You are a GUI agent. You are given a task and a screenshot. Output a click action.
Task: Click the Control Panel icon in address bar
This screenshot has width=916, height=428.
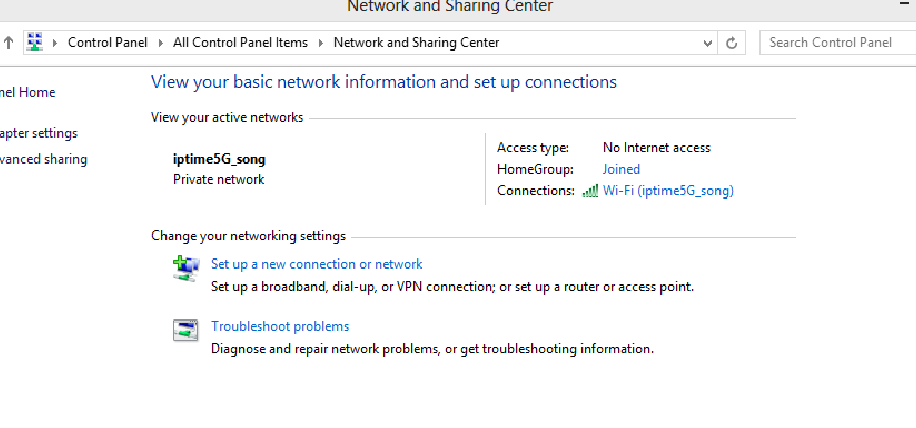(x=35, y=43)
